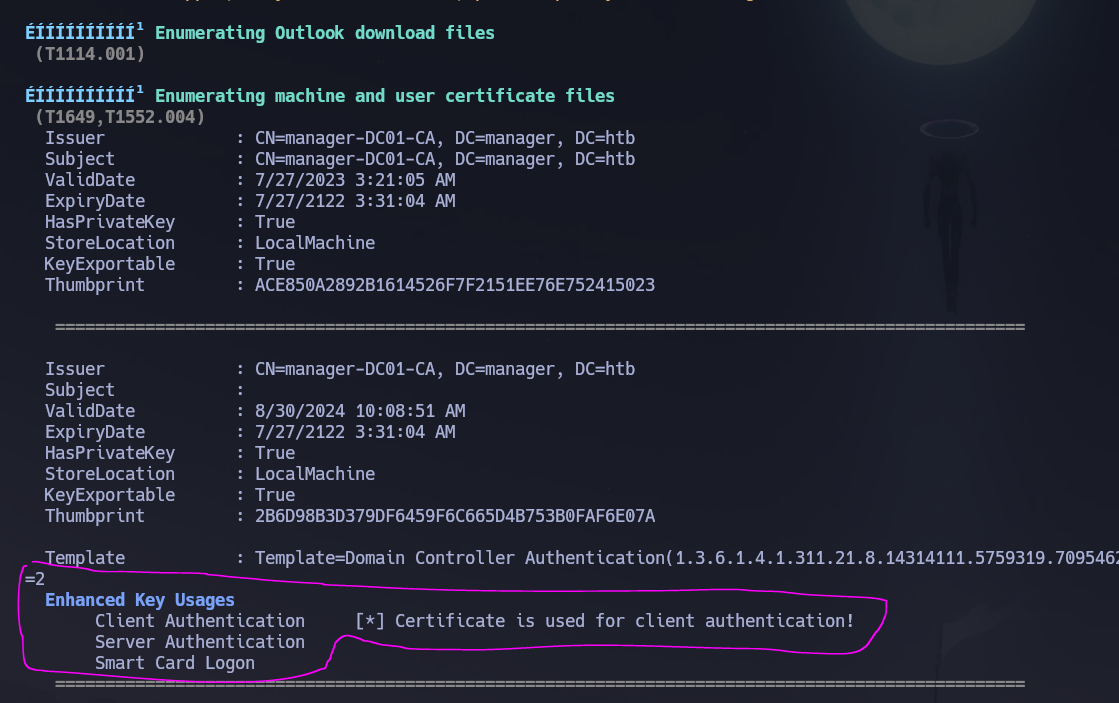Screen dimensions: 1119x703
Task: Click the 'Smart Card Logon' key usage entry
Action: click(174, 662)
